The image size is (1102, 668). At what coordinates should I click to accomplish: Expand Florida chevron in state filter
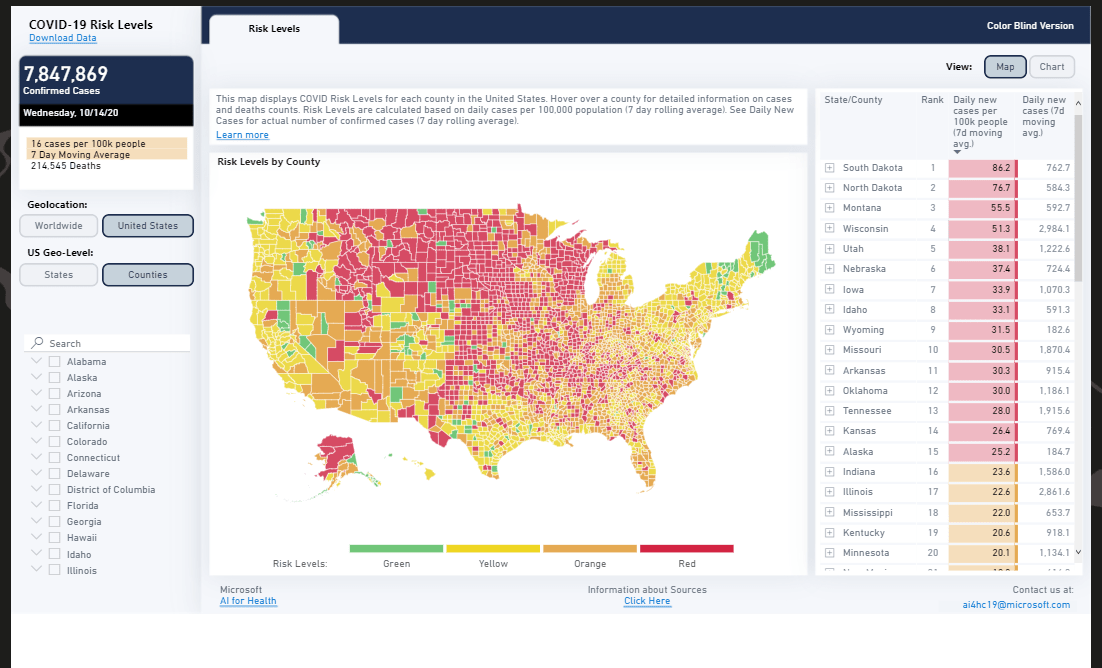pos(37,505)
